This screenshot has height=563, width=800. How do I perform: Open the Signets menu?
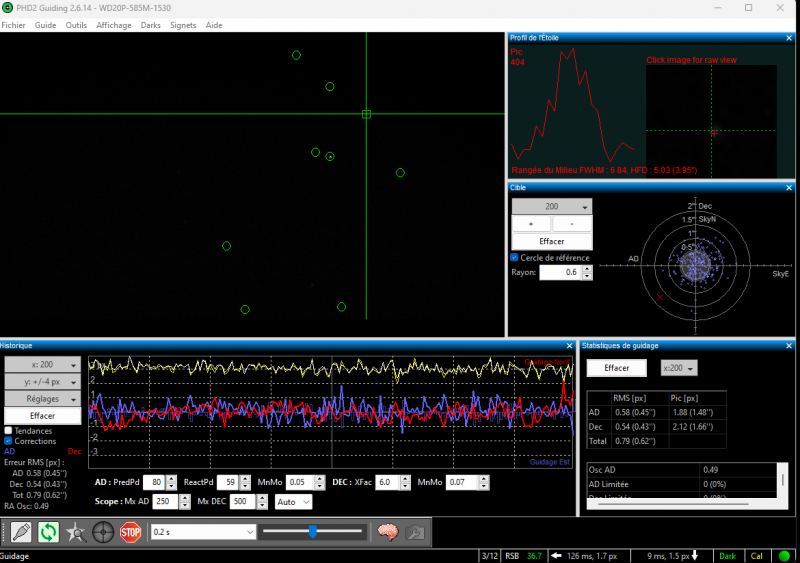click(183, 25)
